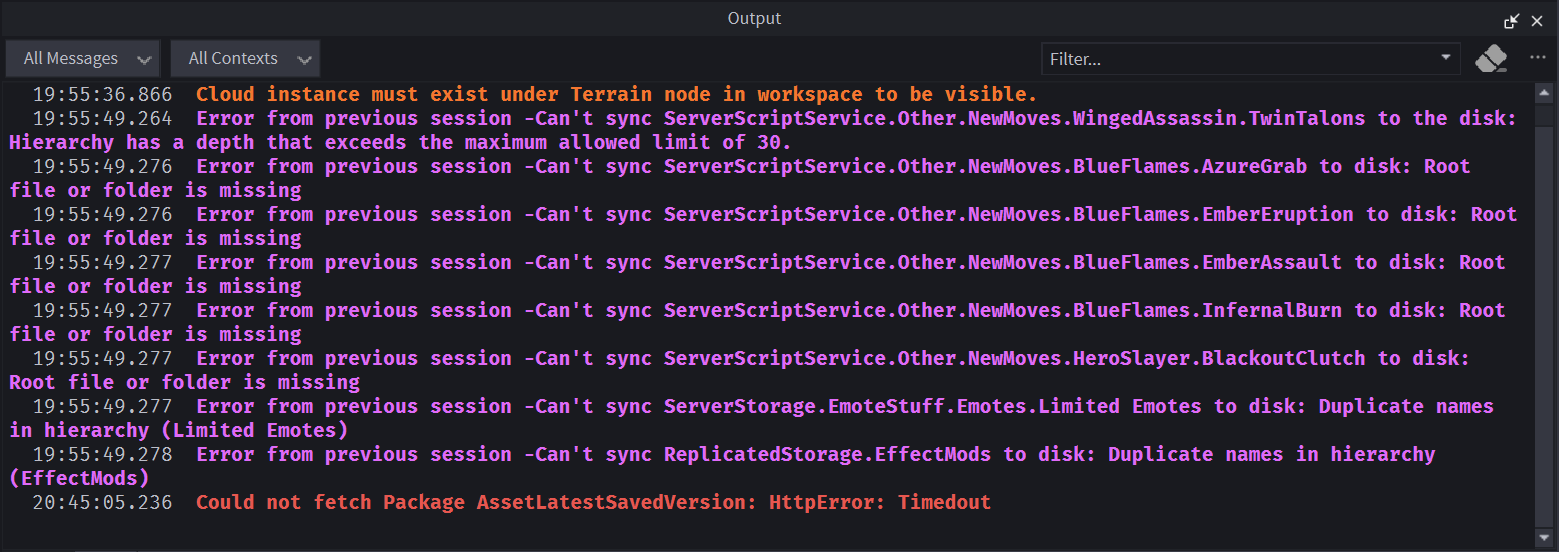Viewport: 1559px width, 552px height.
Task: Select the Cloud instance warning message
Action: 616,95
